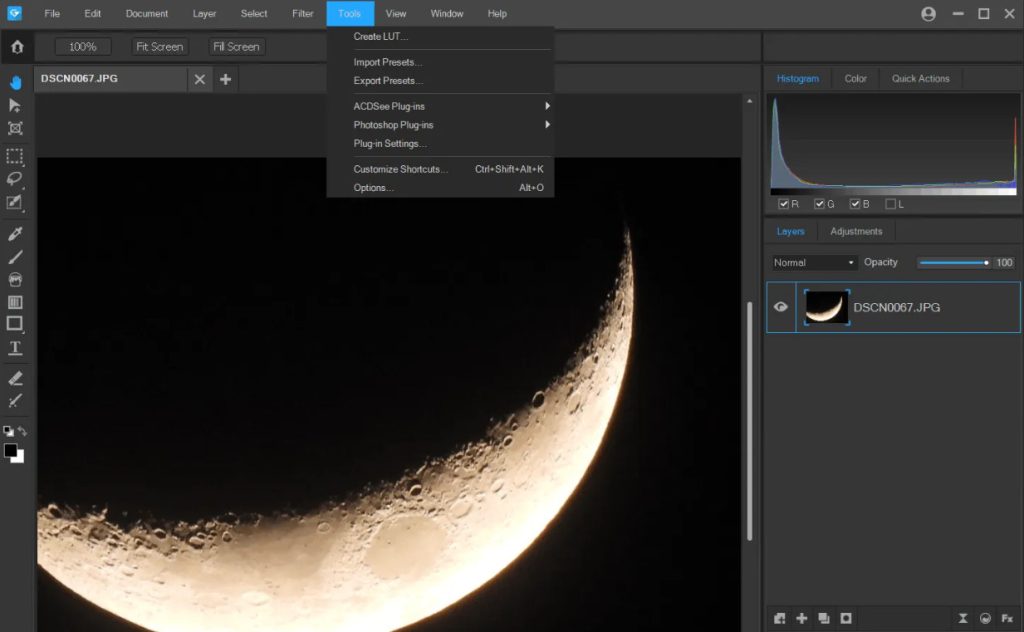The width and height of the screenshot is (1024, 632).
Task: Open the Window menu
Action: pyautogui.click(x=447, y=13)
